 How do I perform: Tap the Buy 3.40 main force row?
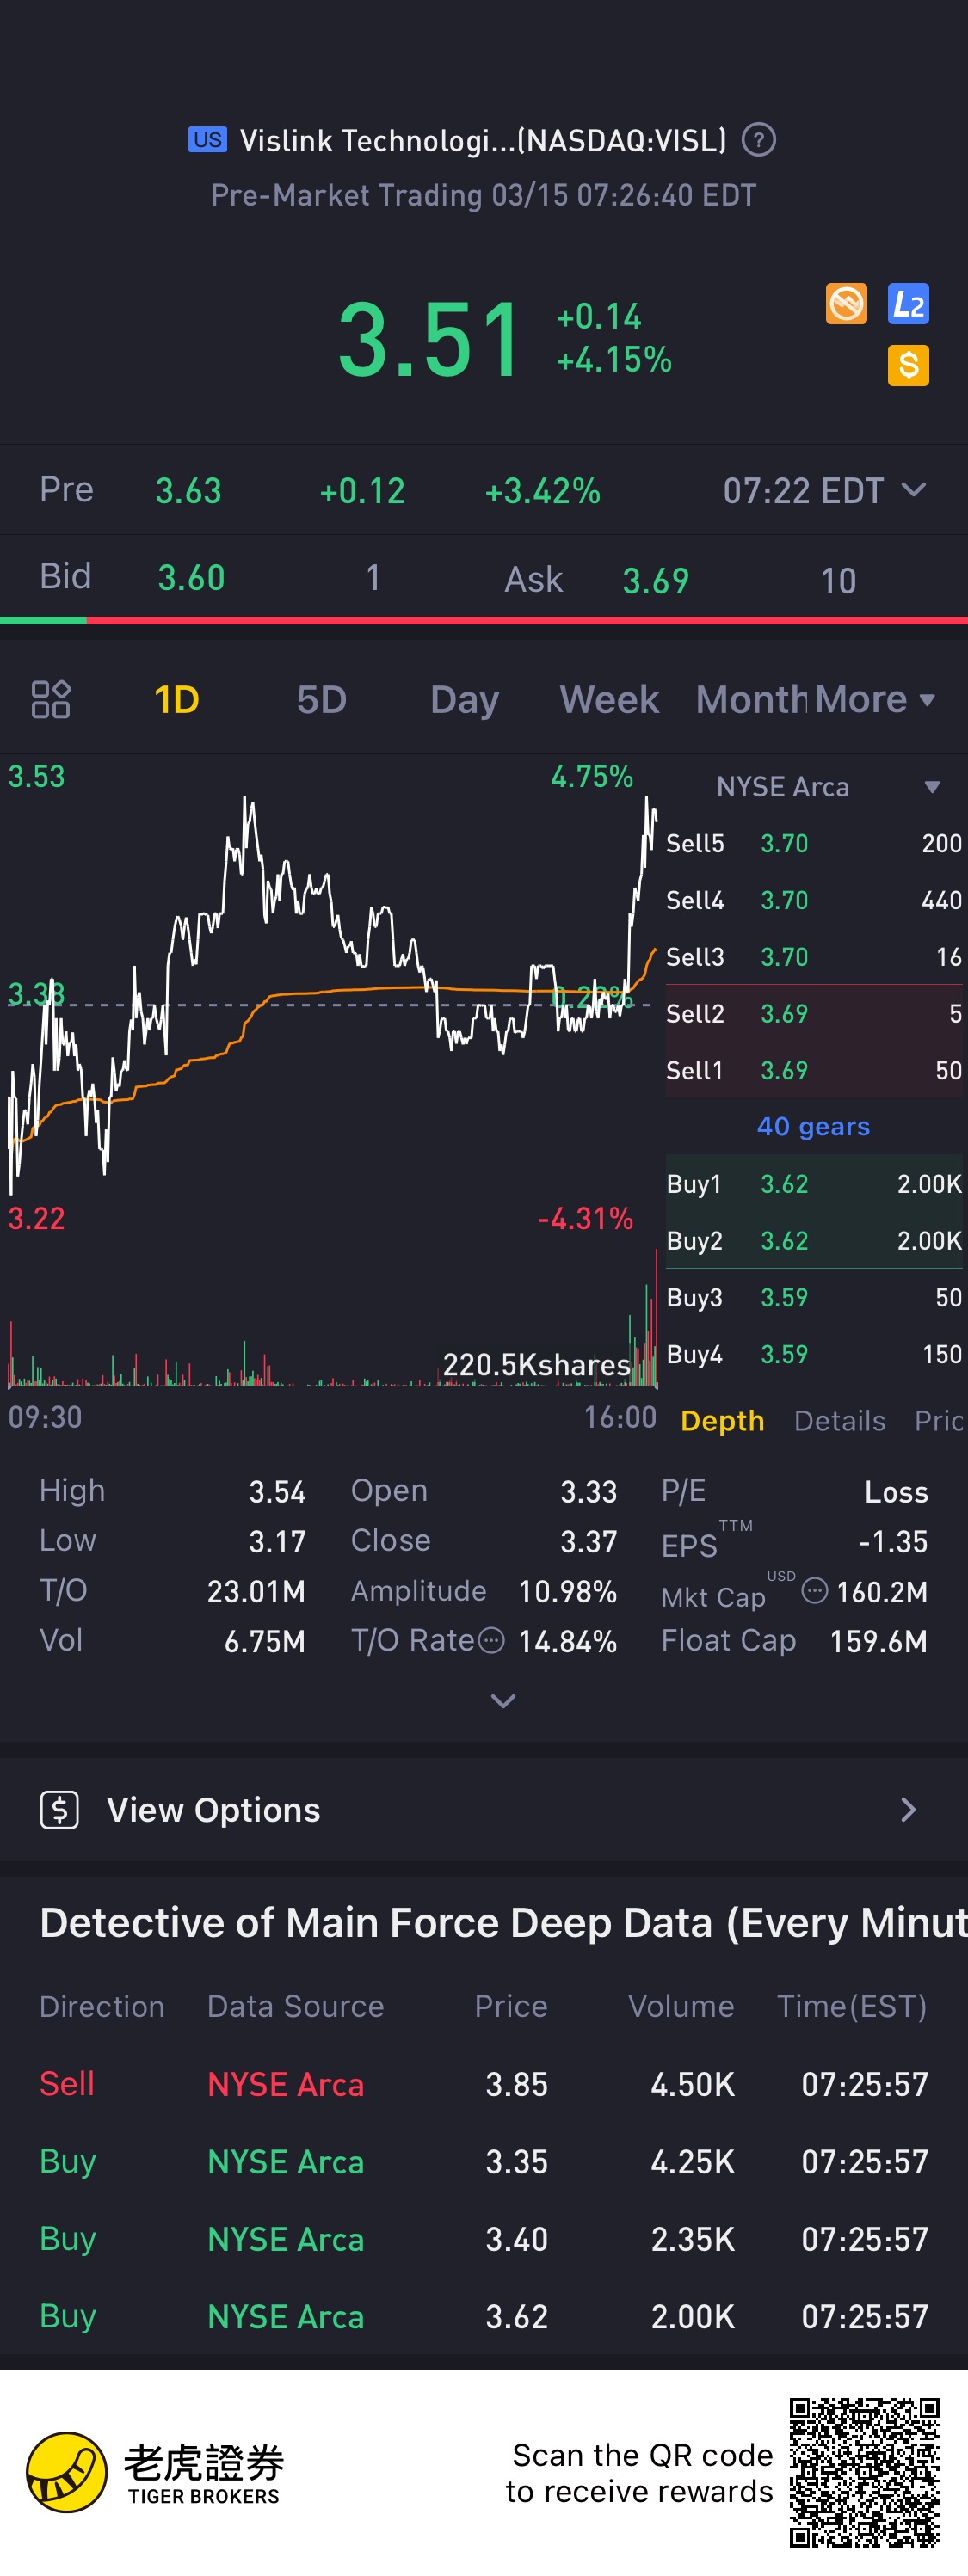tap(484, 2238)
